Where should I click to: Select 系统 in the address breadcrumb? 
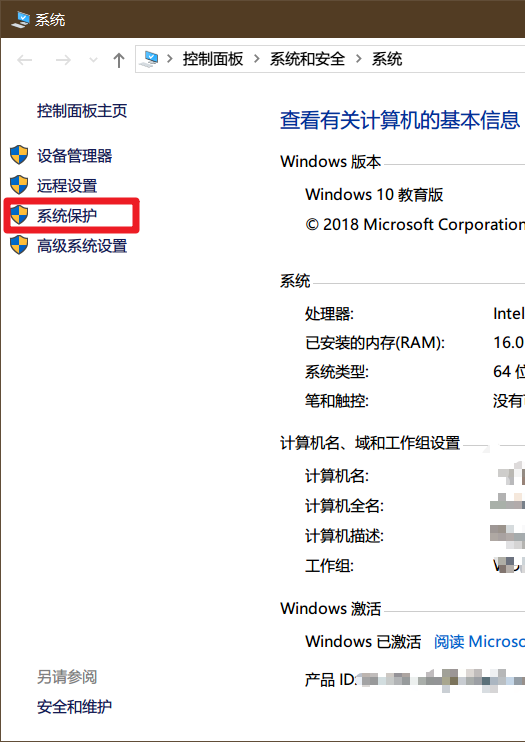point(387,59)
